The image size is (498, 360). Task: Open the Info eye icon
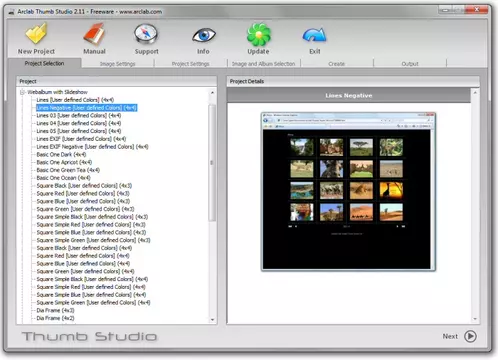click(204, 35)
